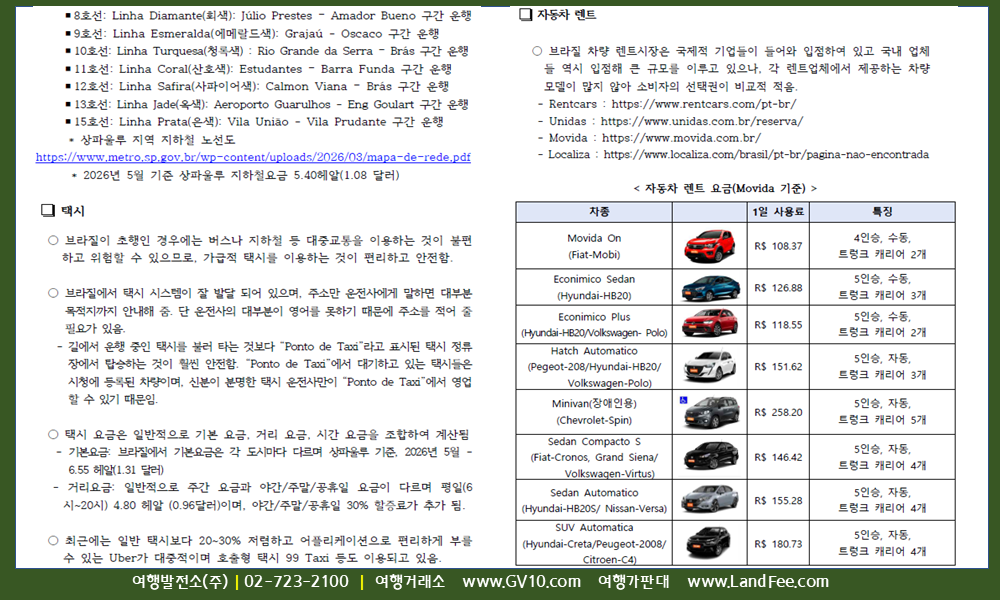Click the price R$ 108.37
The image size is (1000, 600).
tap(778, 246)
